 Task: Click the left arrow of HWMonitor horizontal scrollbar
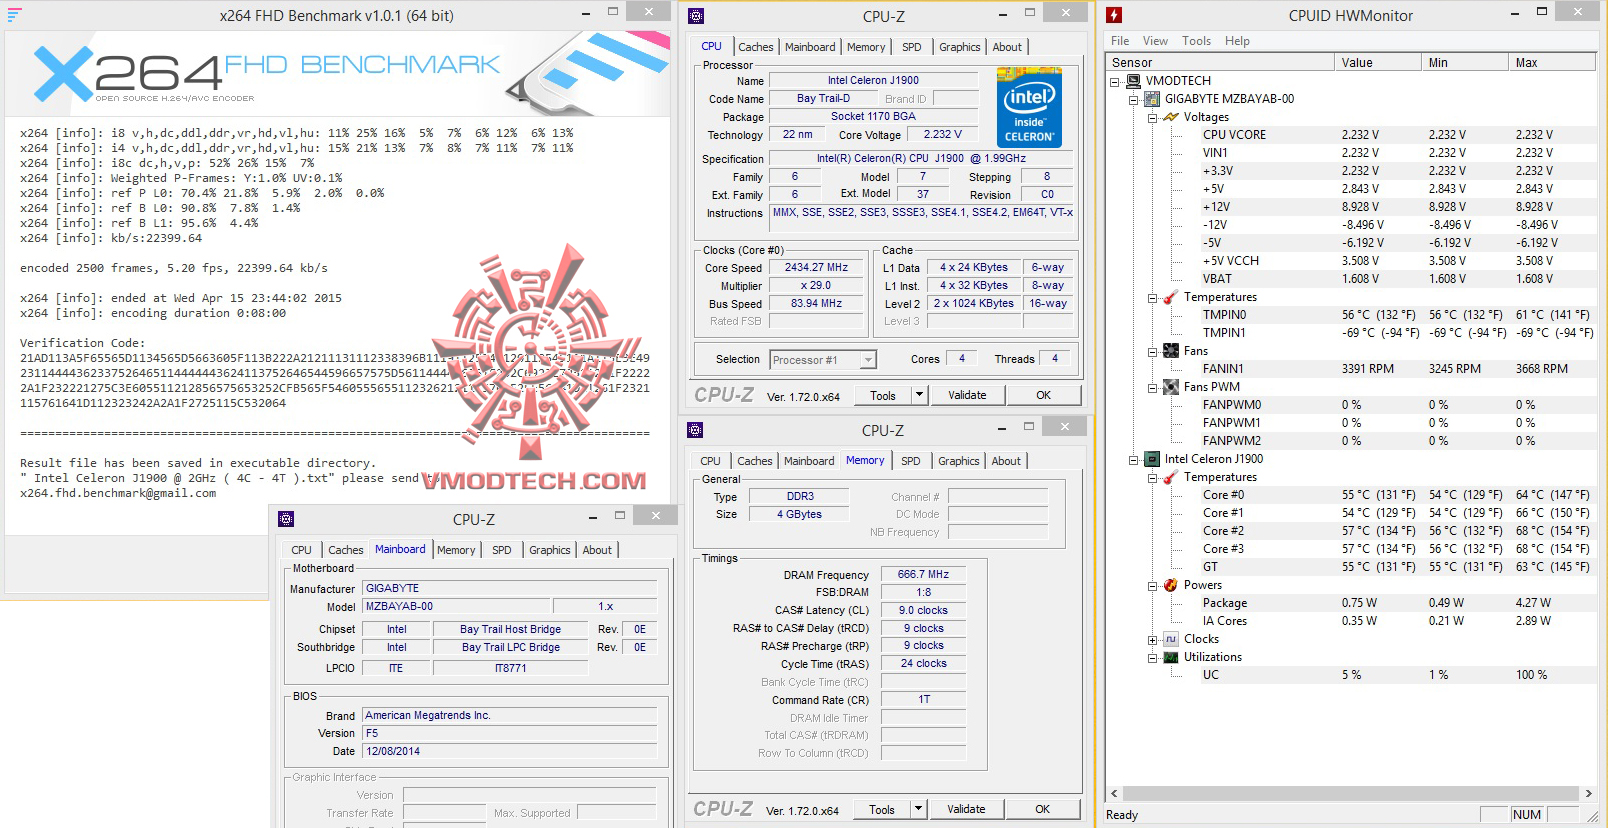(1116, 793)
